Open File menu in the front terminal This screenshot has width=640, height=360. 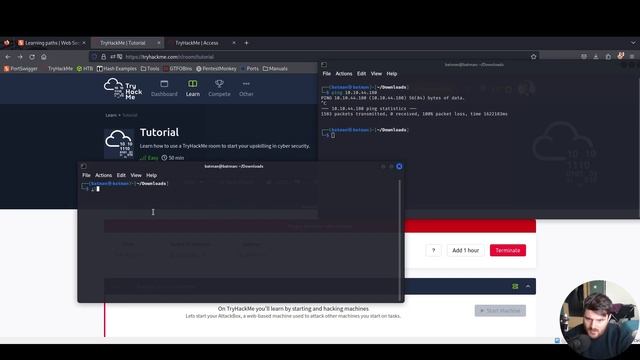pyautogui.click(x=86, y=175)
